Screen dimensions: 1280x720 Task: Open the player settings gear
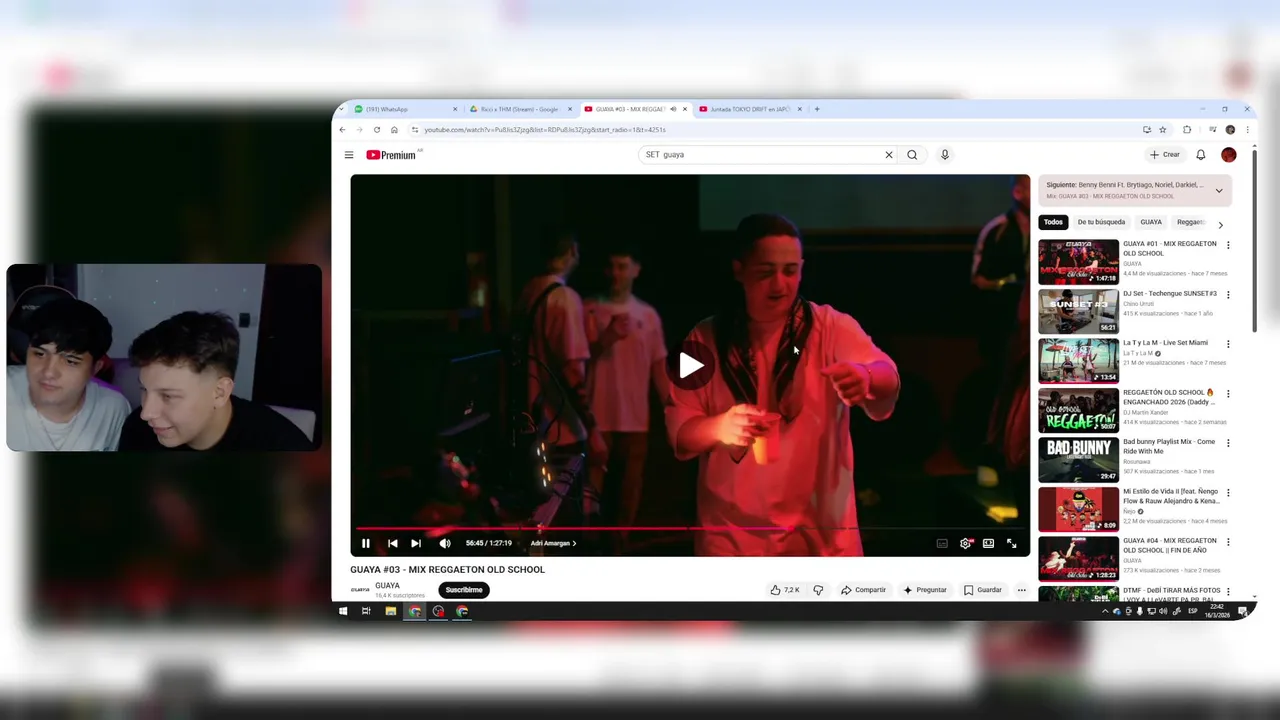click(965, 543)
